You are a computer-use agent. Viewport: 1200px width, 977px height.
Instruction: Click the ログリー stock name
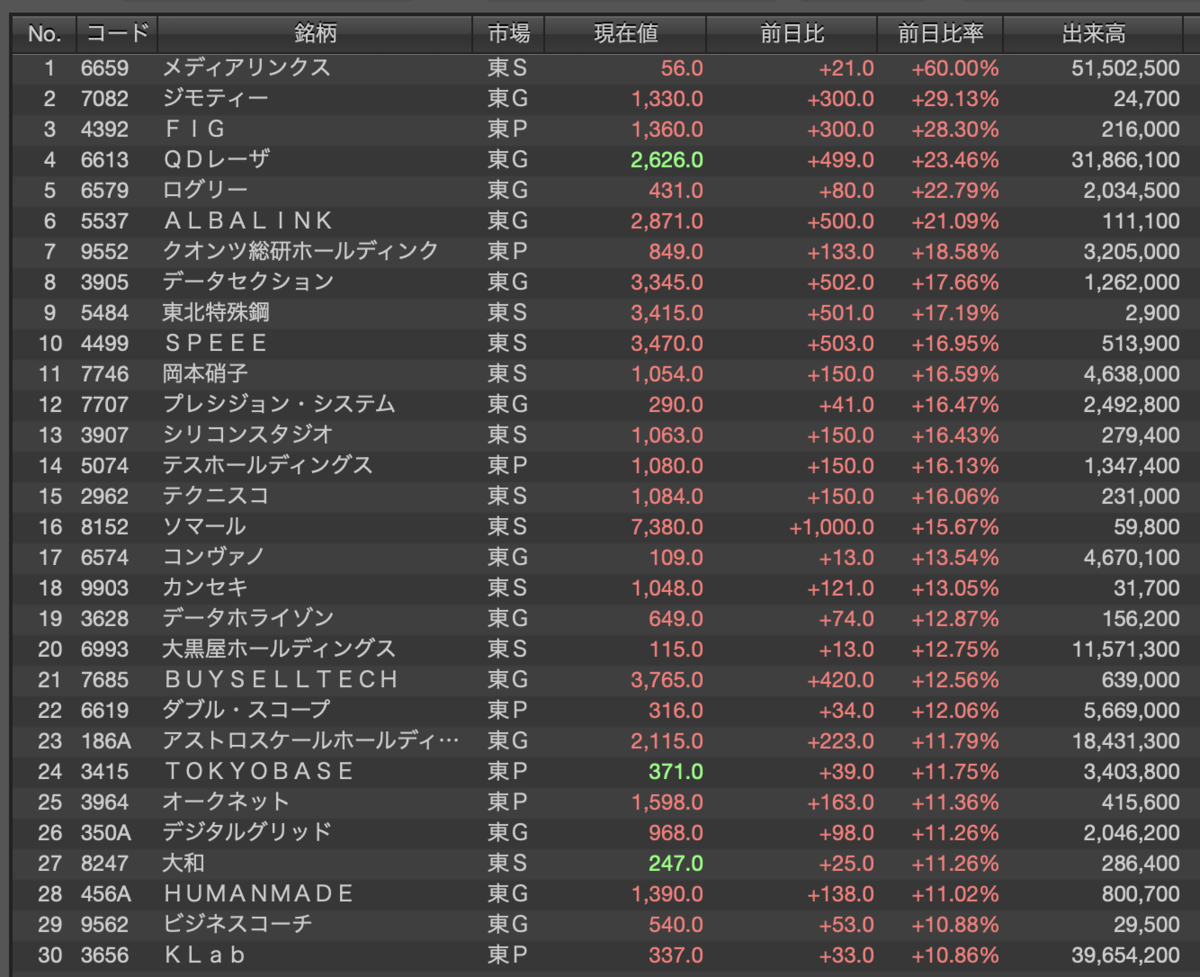205,190
